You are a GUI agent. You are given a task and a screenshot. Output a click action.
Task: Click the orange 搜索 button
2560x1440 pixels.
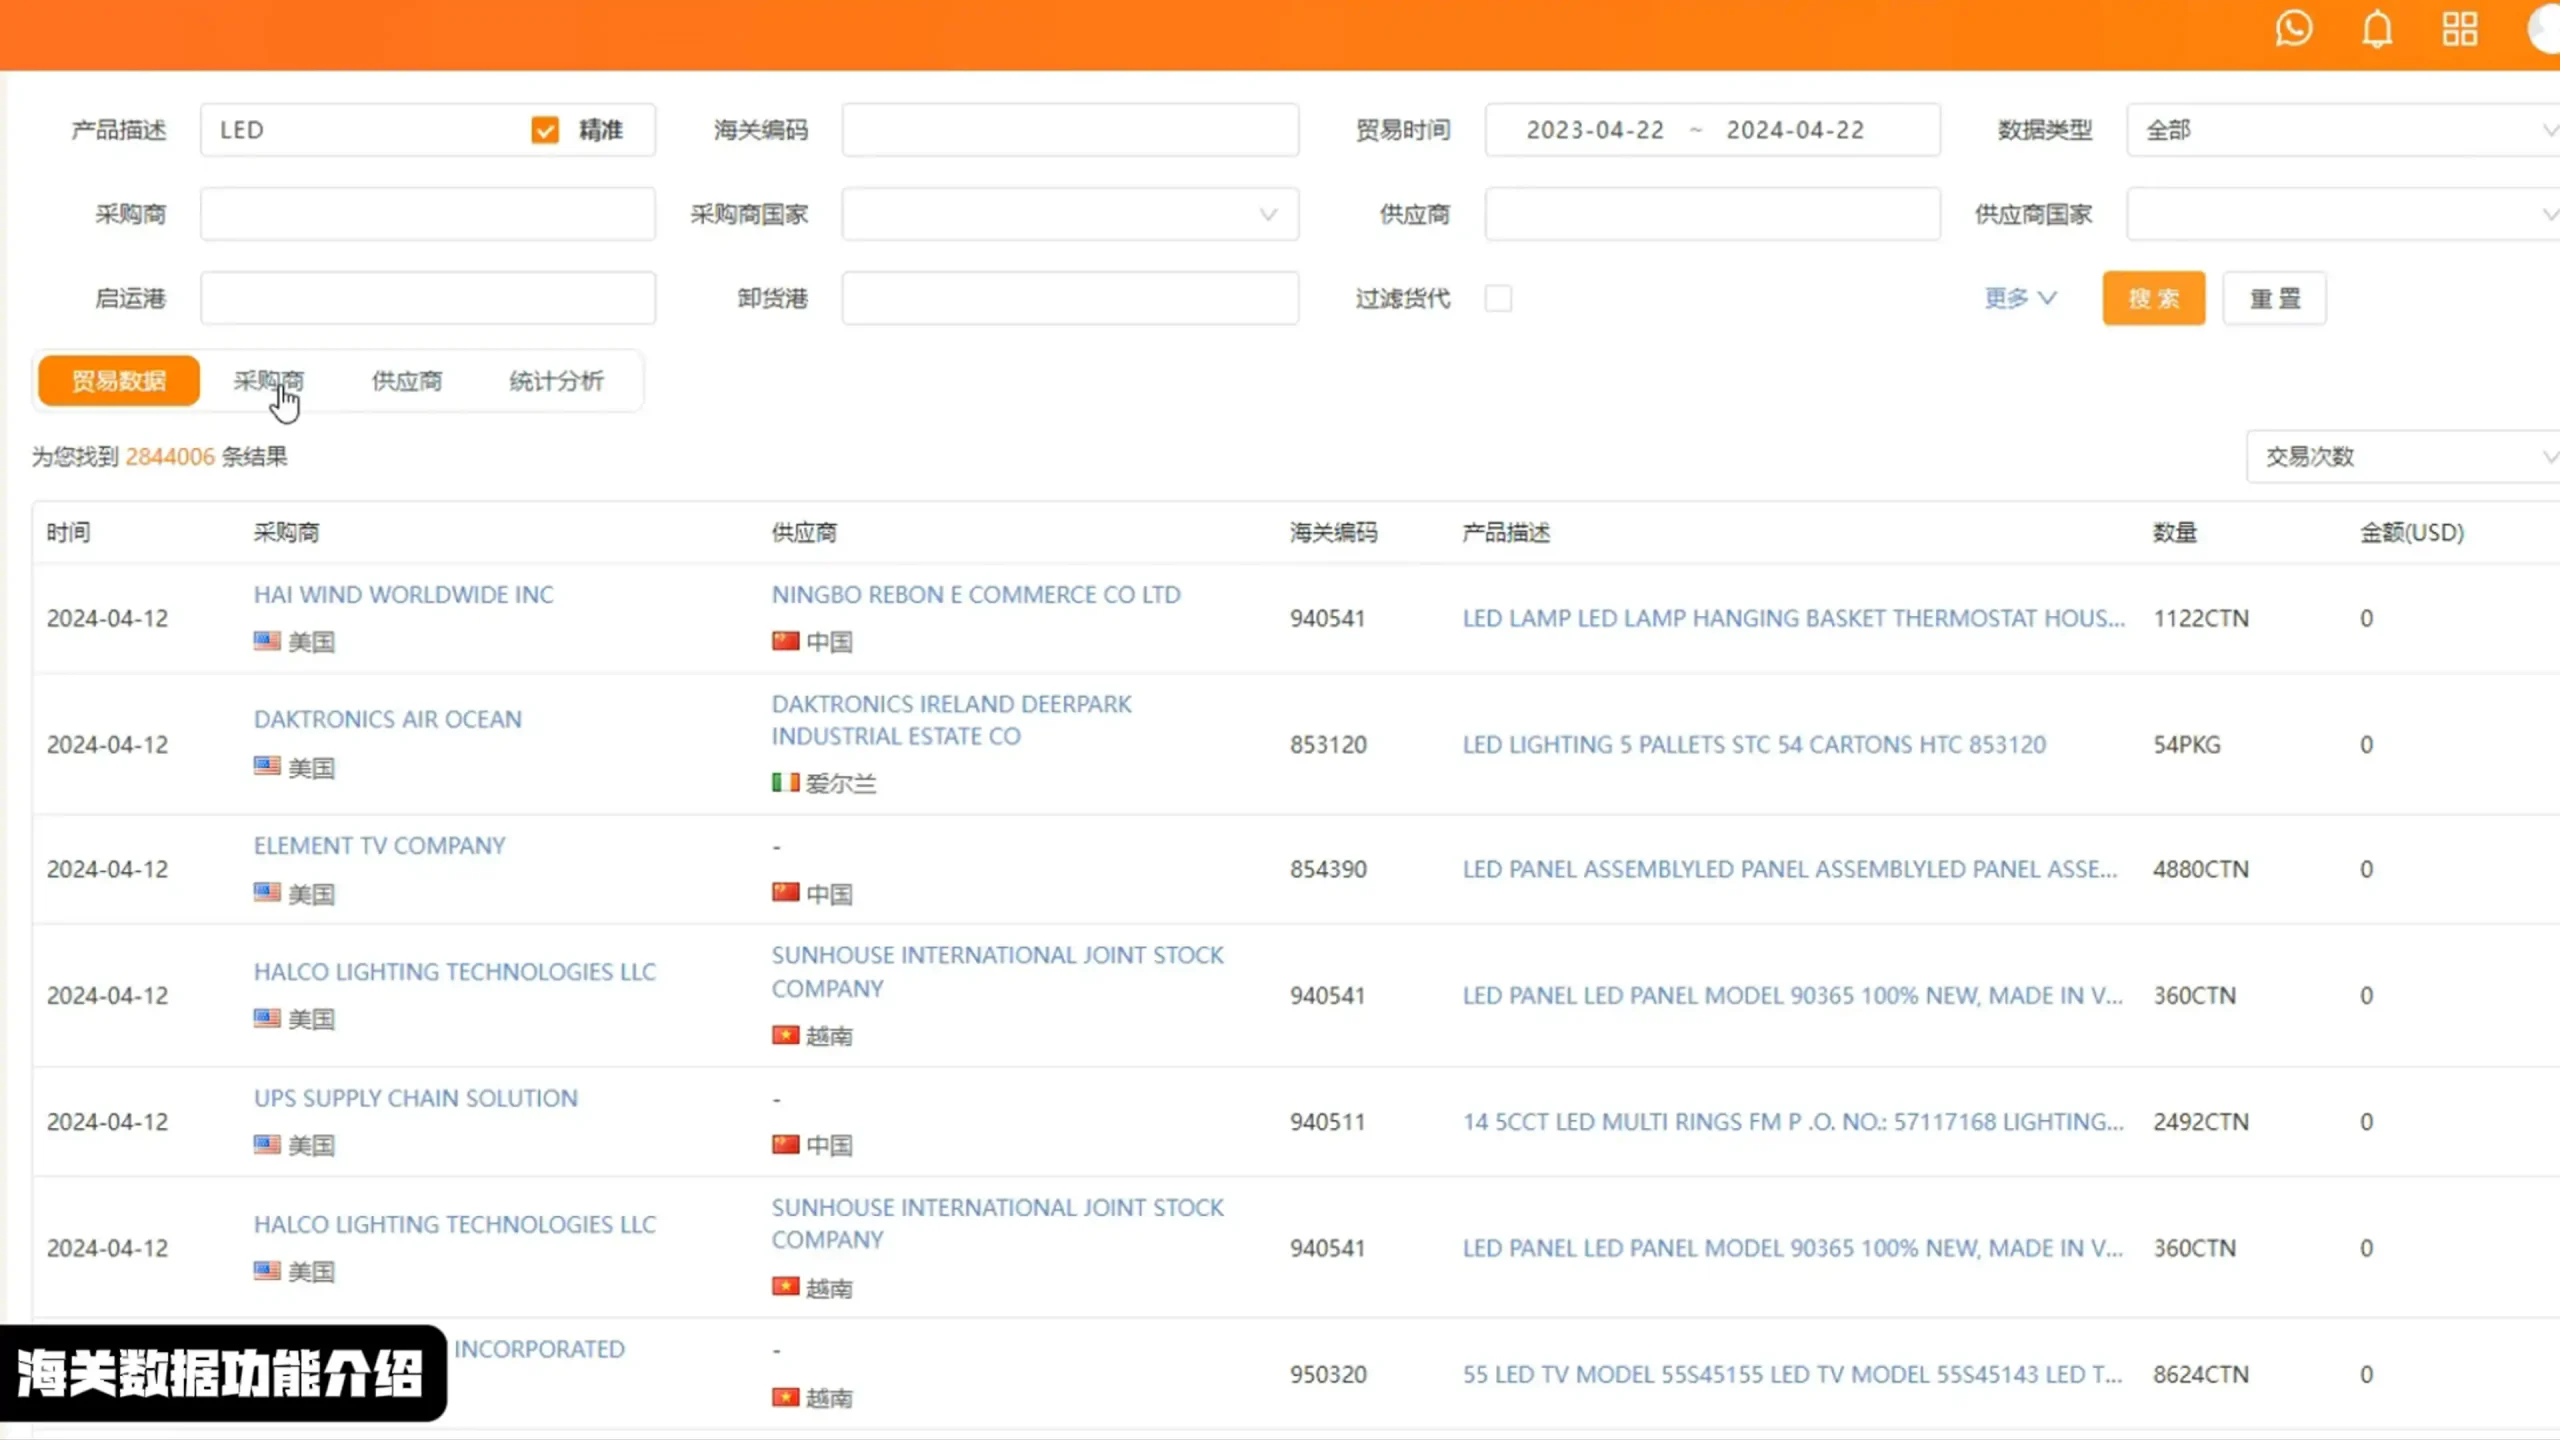(x=2153, y=298)
